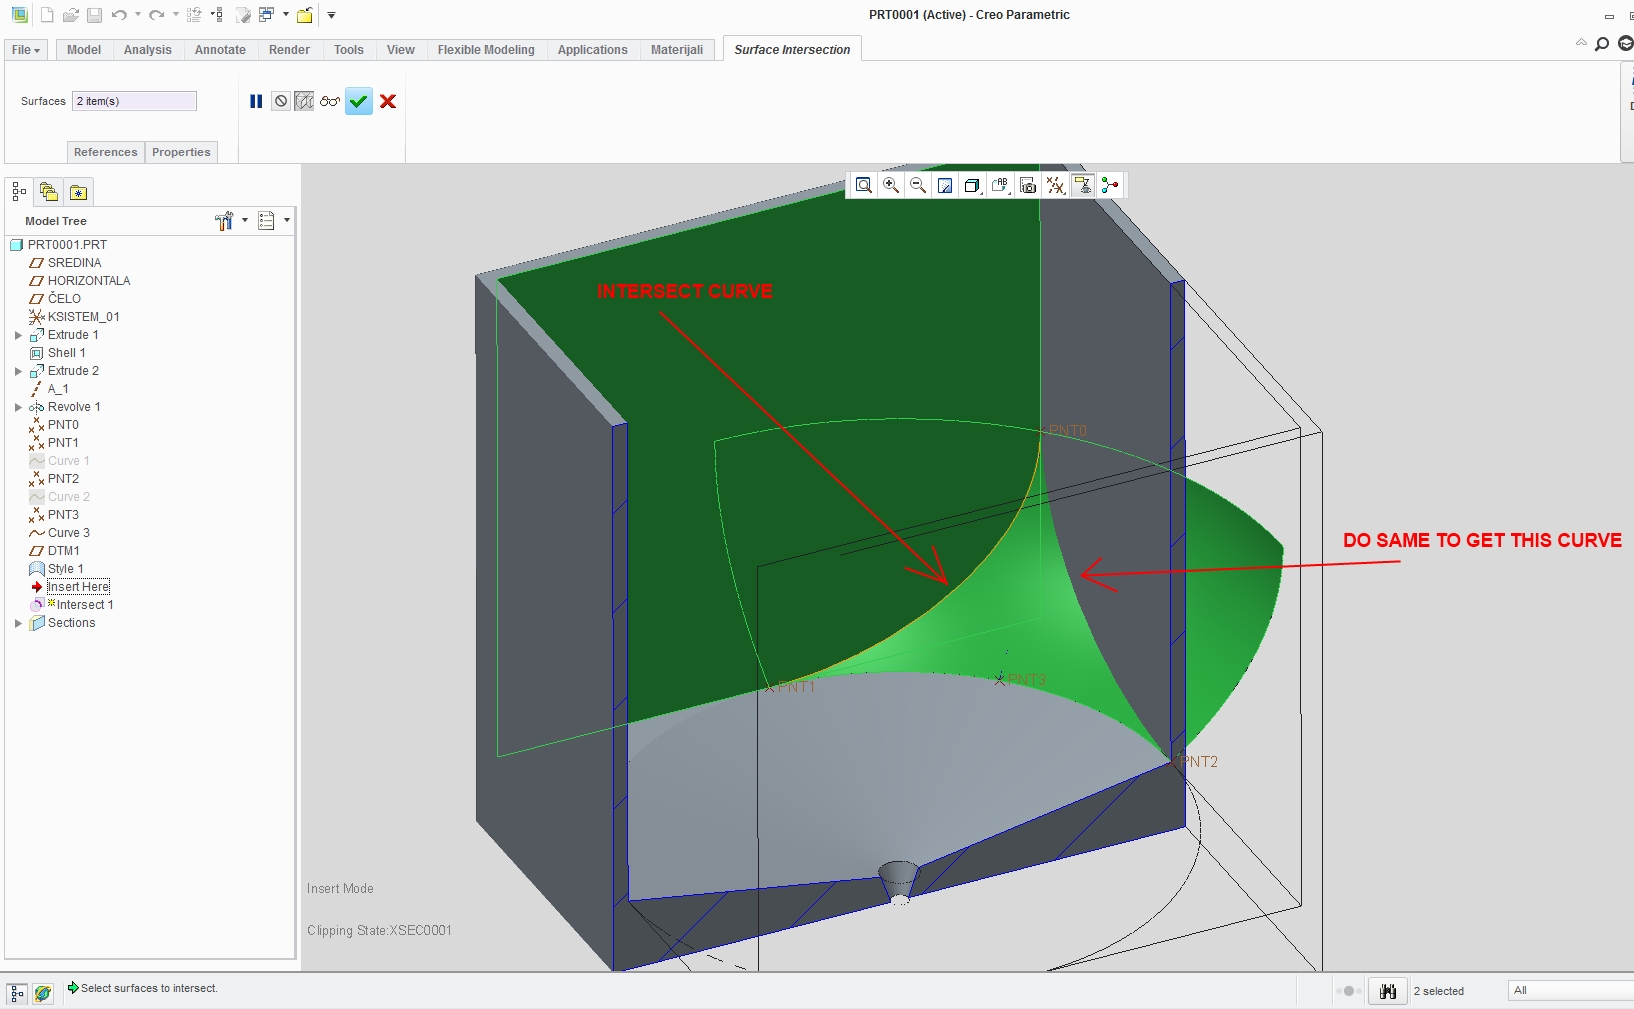
Task: Switch to the Analysis ribbon tab
Action: pos(148,50)
